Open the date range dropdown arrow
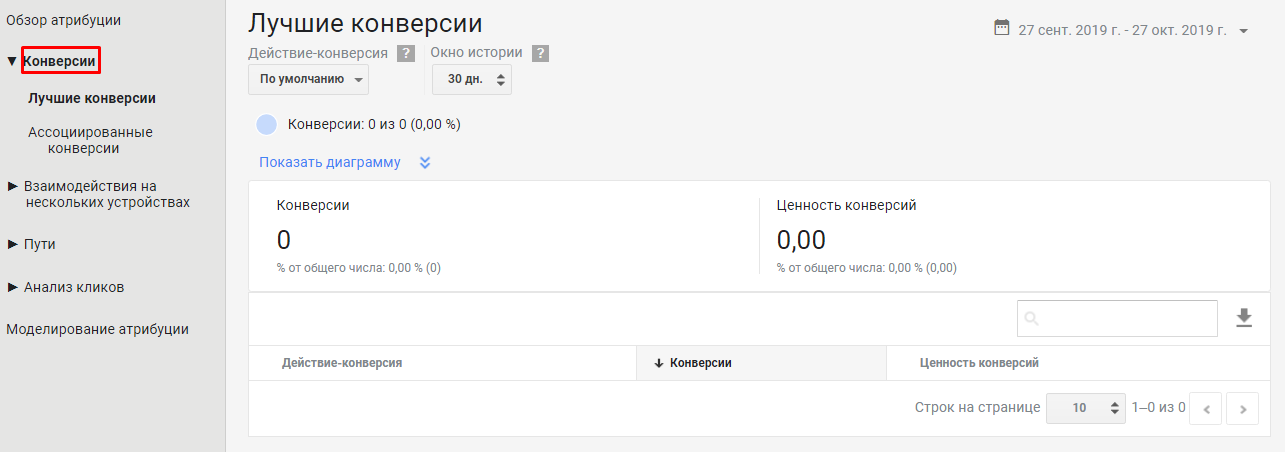Image resolution: width=1285 pixels, height=452 pixels. pyautogui.click(x=1243, y=31)
